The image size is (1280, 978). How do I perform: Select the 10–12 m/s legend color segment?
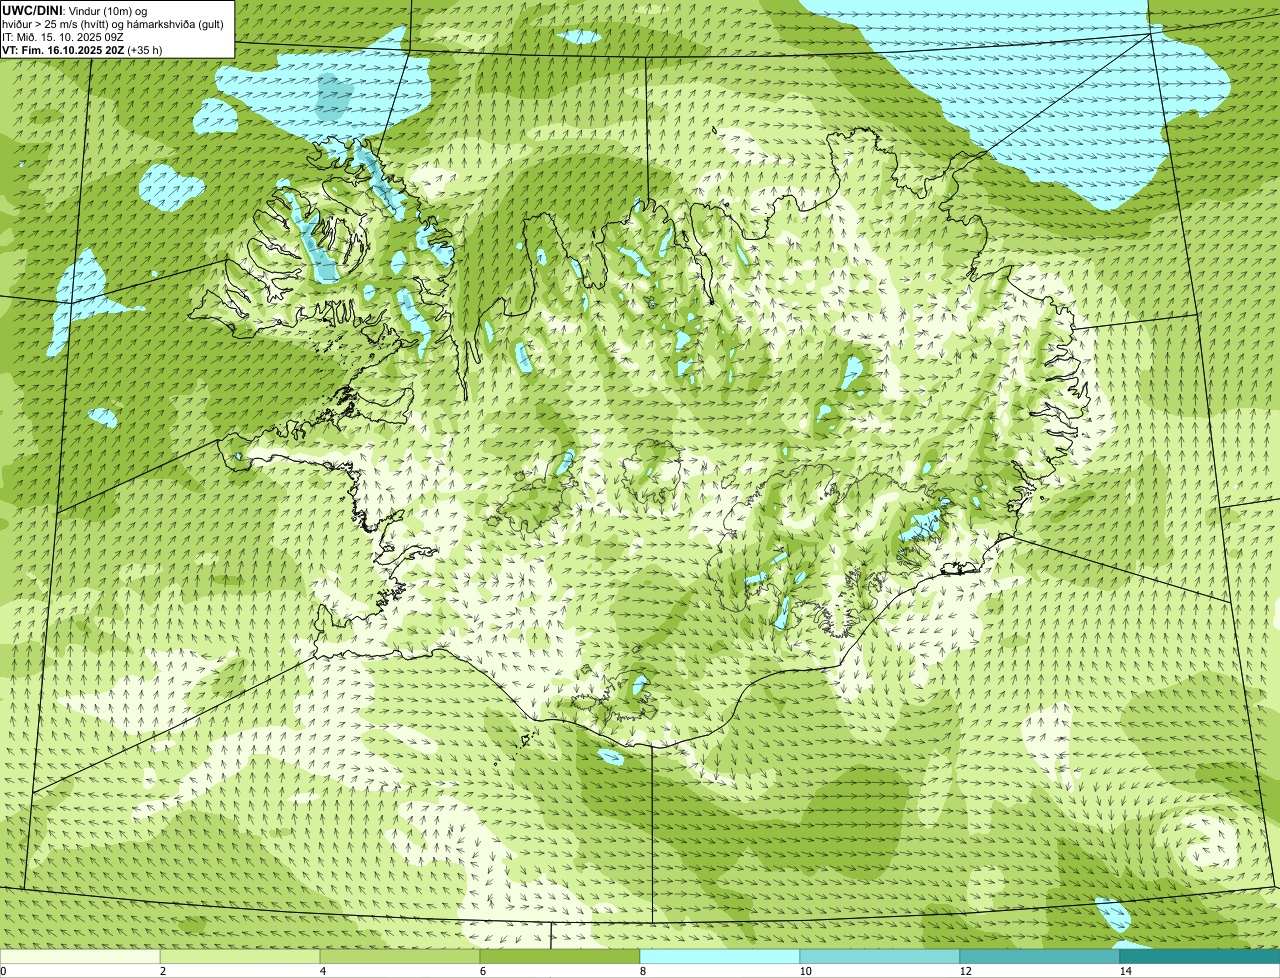click(x=880, y=957)
